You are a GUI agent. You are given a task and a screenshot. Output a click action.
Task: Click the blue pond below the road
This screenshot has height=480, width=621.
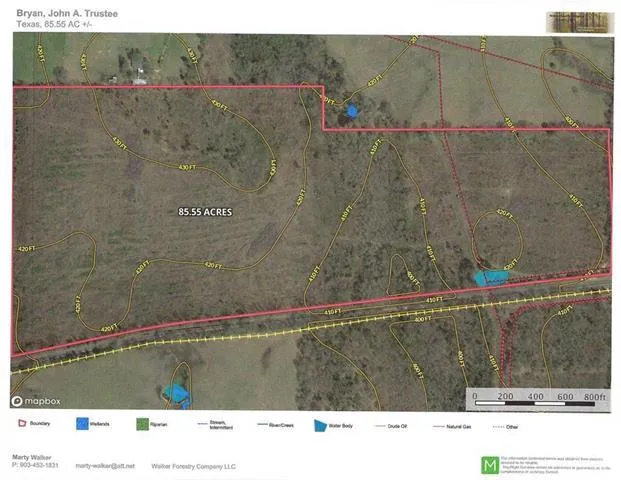176,393
